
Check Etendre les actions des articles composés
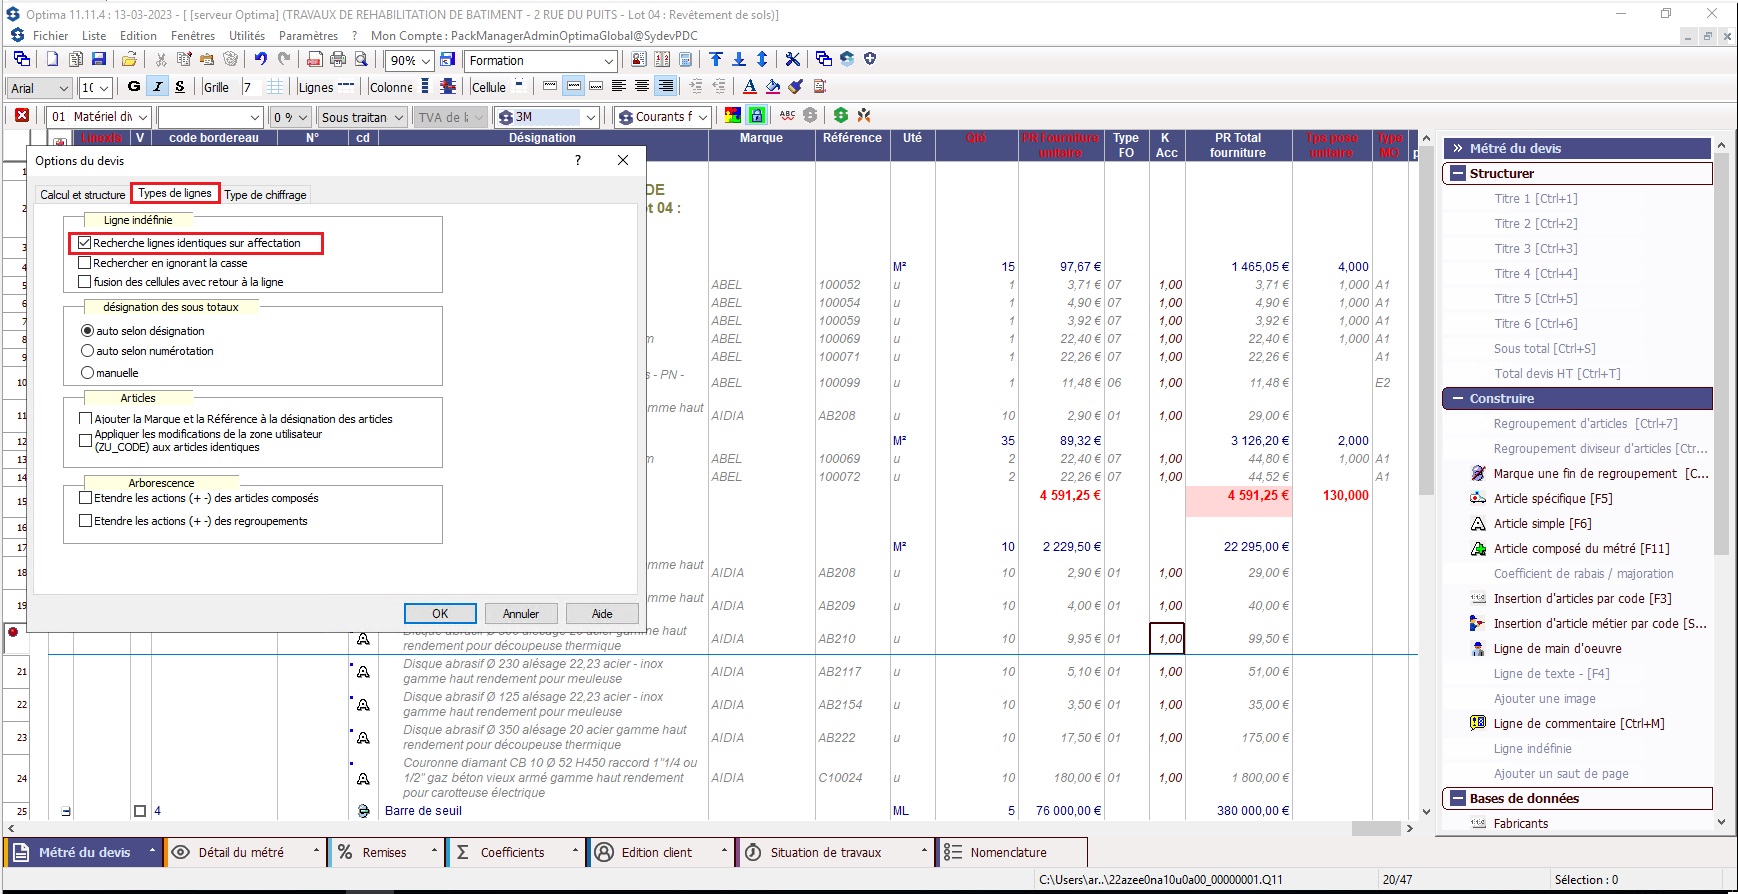click(x=85, y=498)
